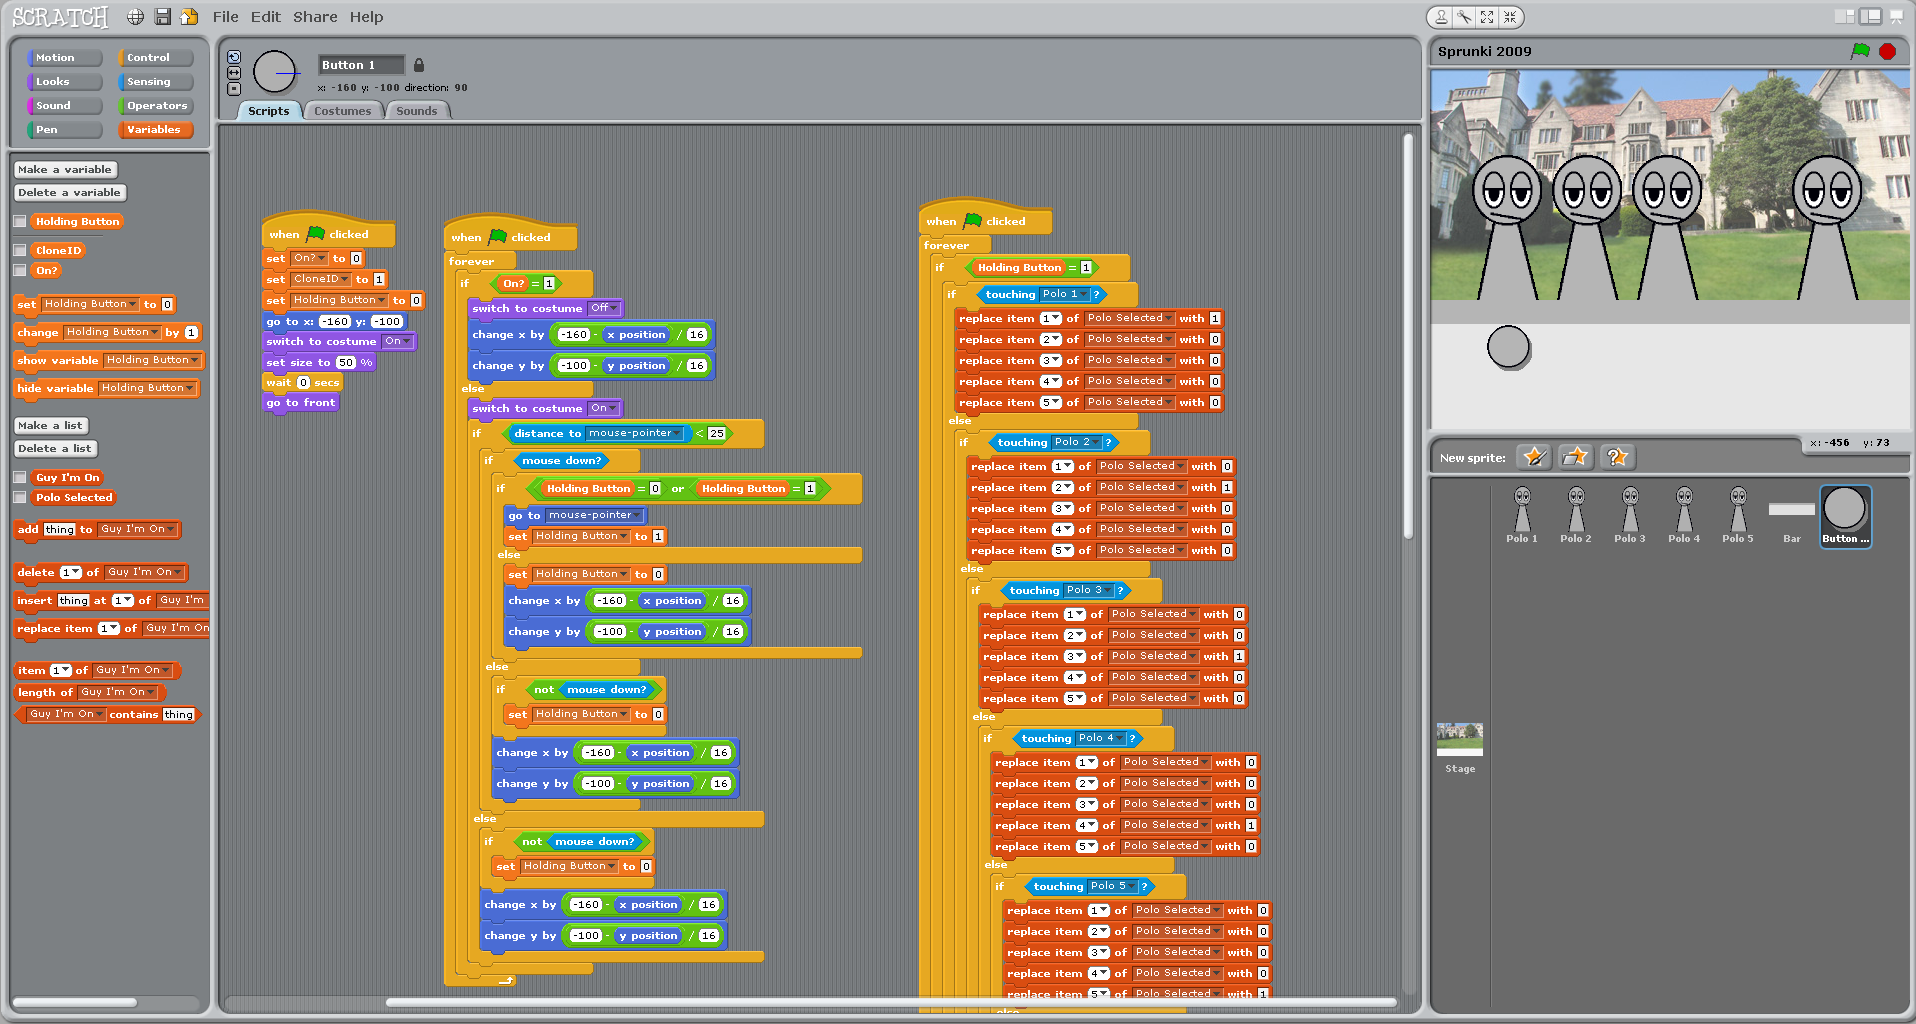This screenshot has height=1024, width=1916.
Task: Enable the Polo Selected list checkbox
Action: (x=20, y=498)
